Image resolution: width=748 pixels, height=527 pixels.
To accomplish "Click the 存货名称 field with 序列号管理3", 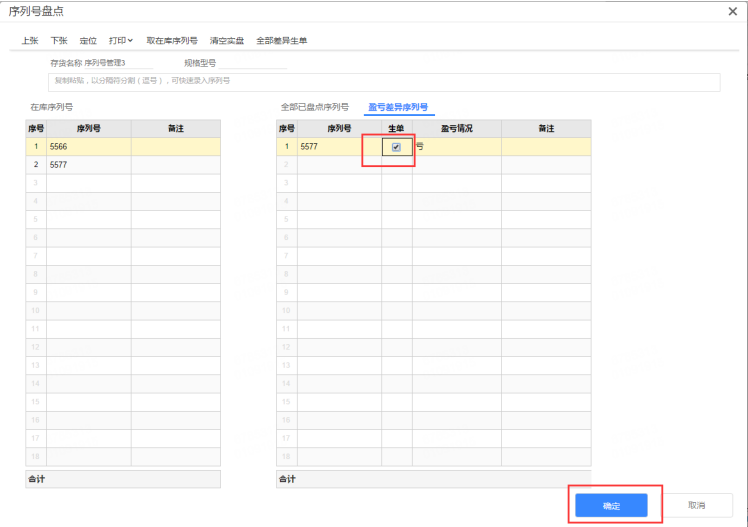I will click(x=118, y=63).
